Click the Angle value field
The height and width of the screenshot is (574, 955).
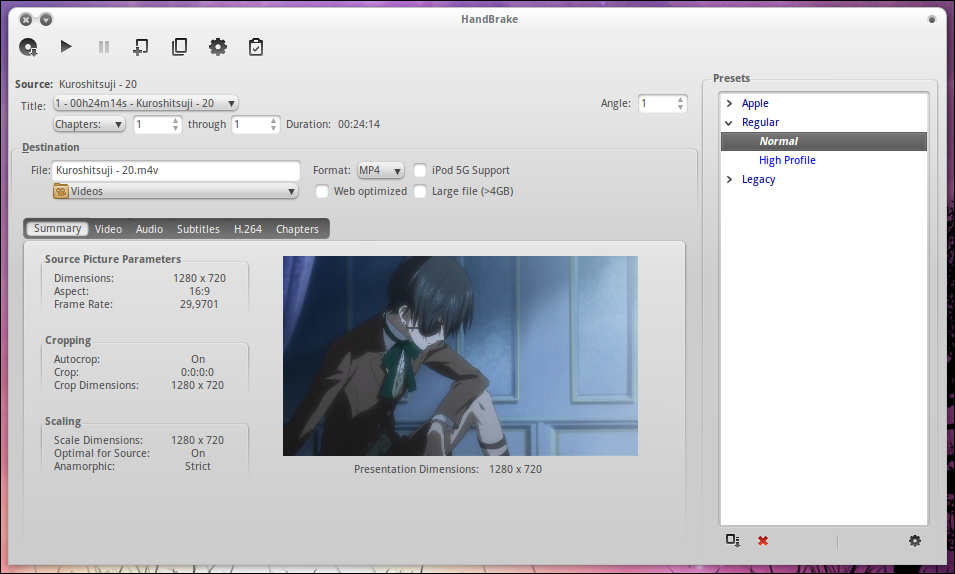click(x=657, y=104)
